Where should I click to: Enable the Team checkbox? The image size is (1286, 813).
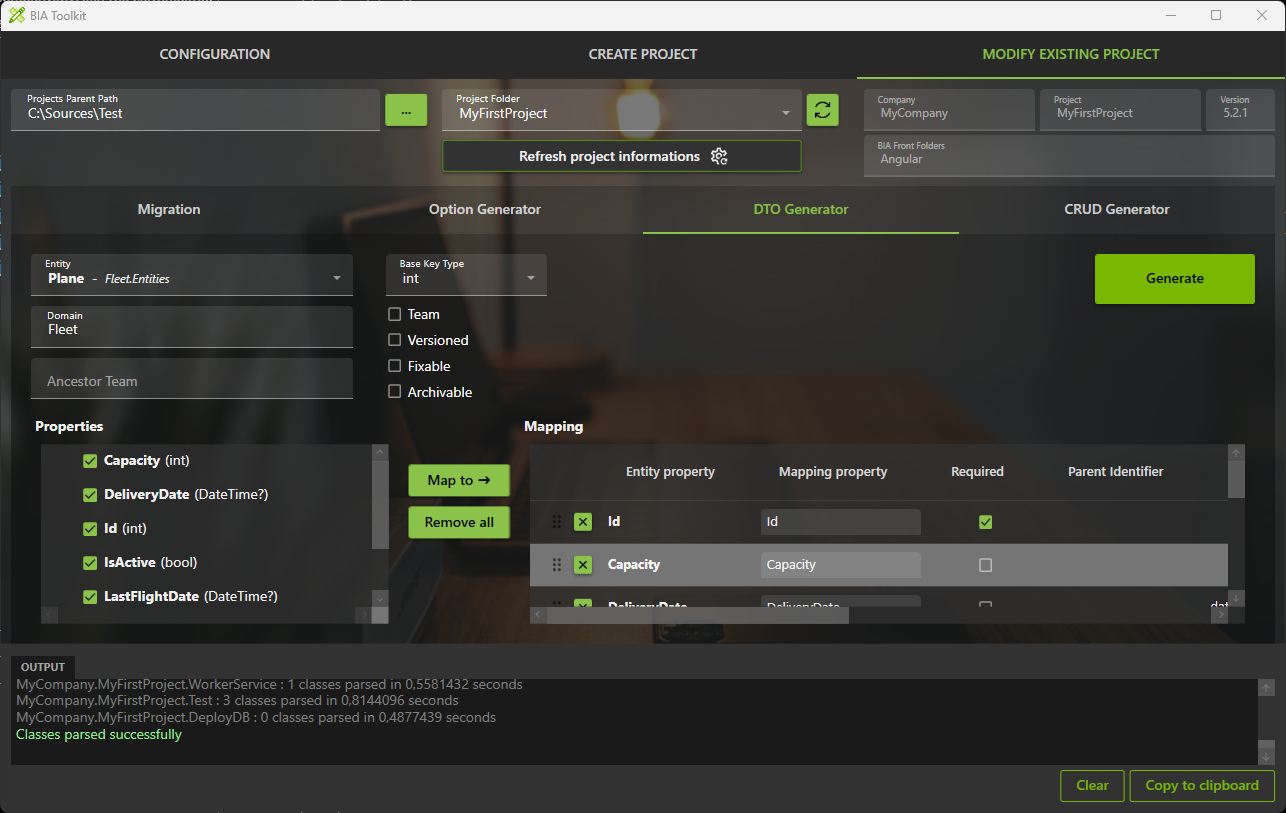point(394,314)
